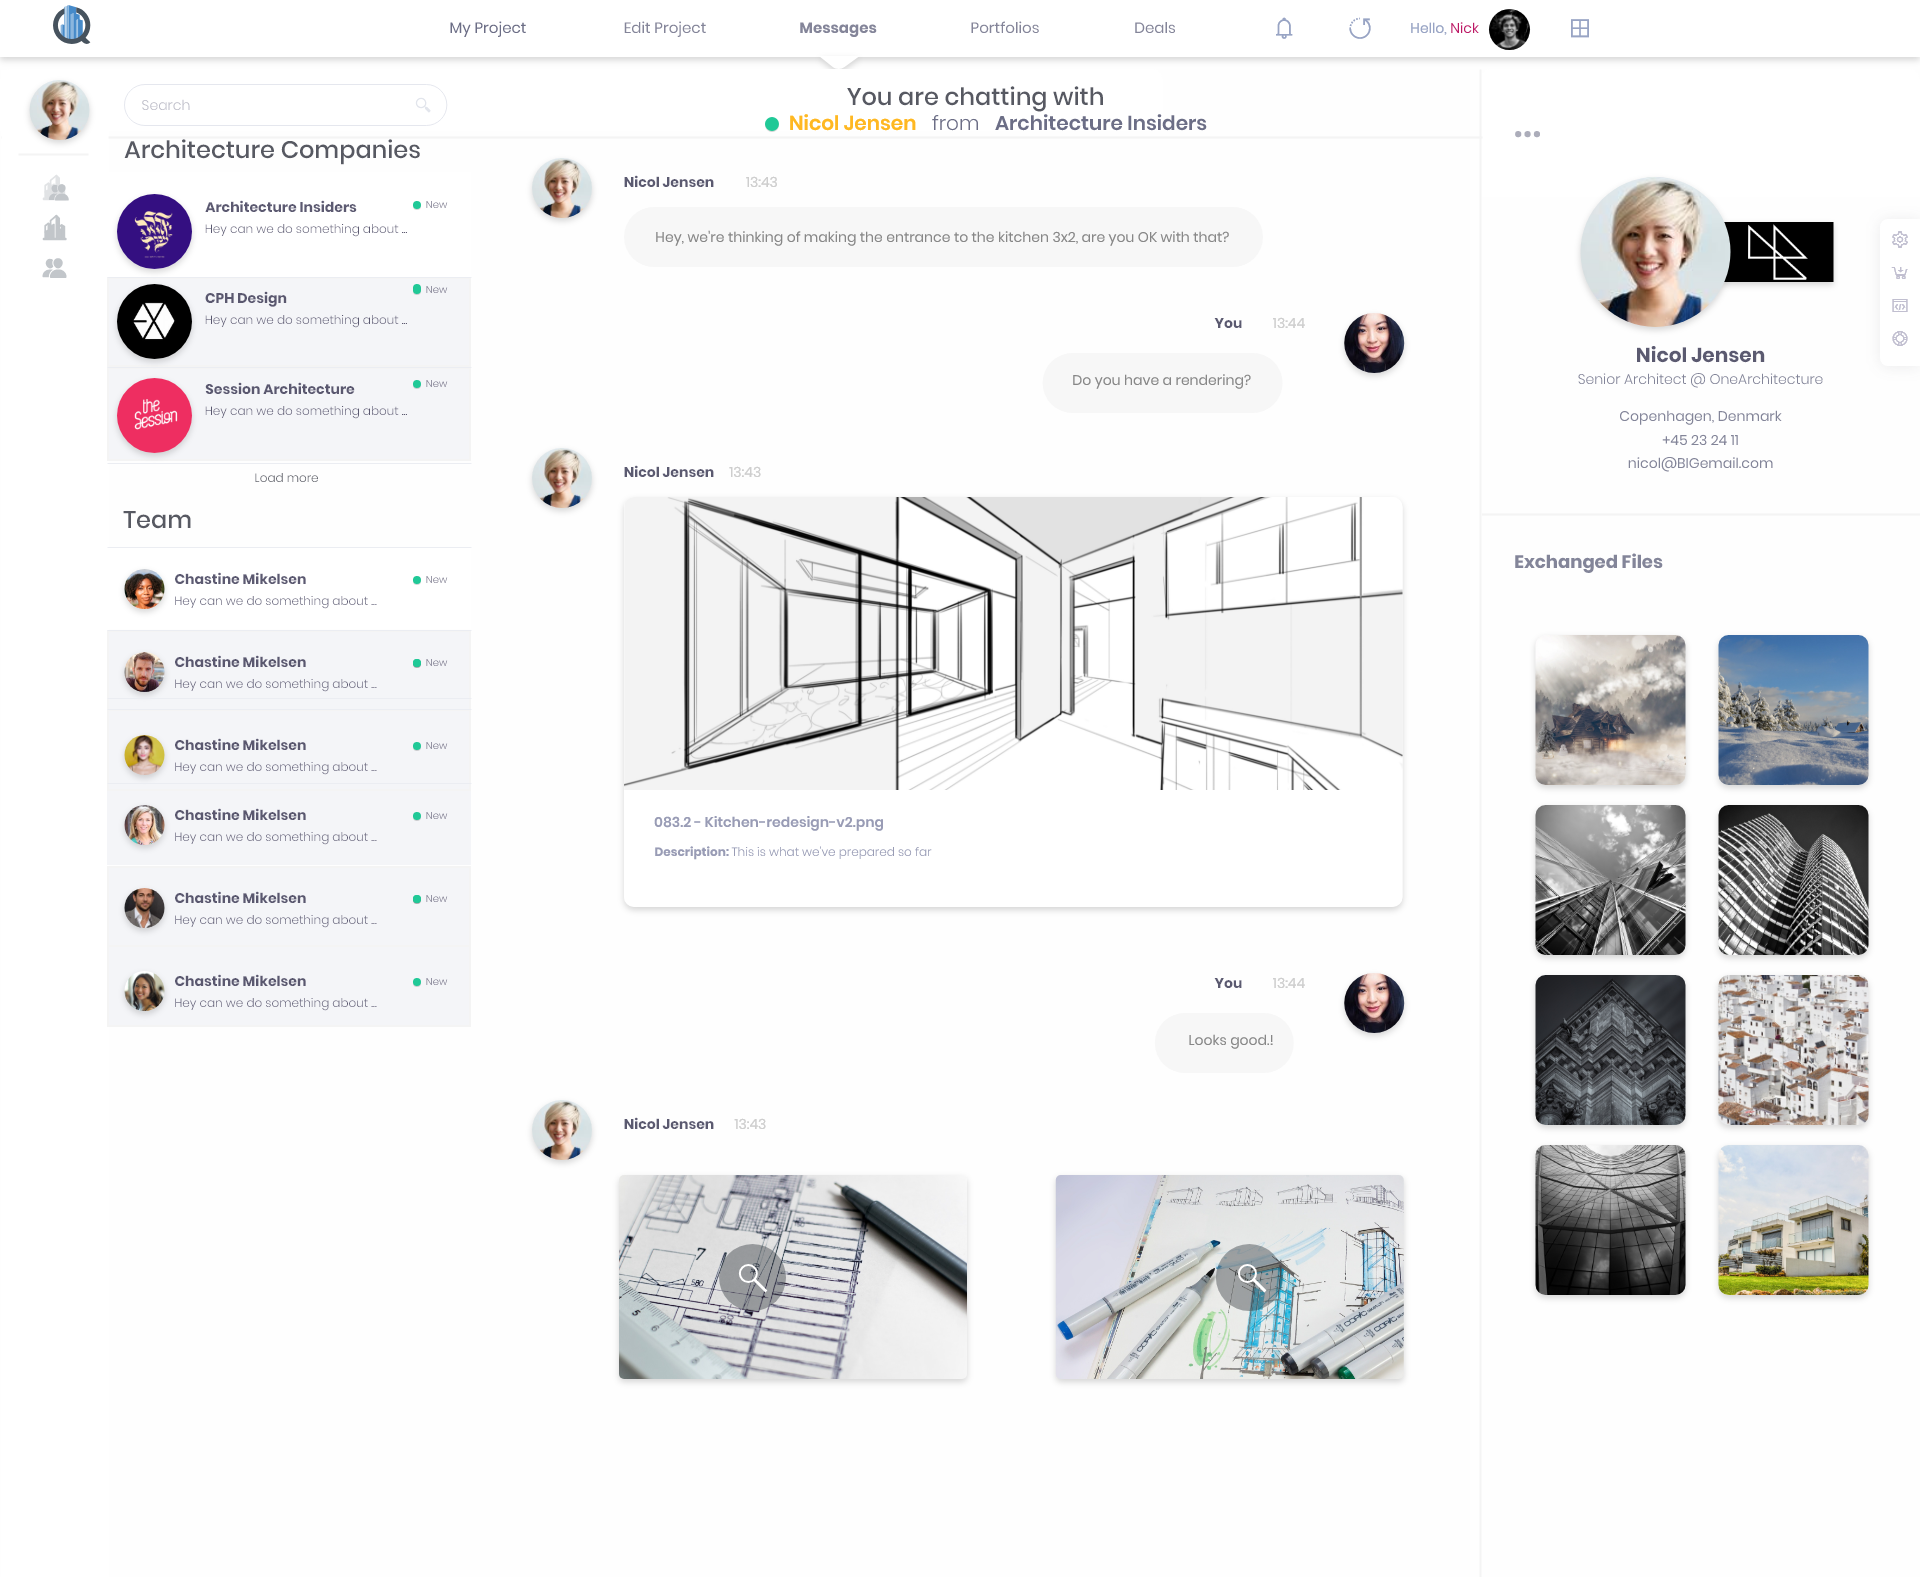Click the notifications bell icon

[x=1284, y=28]
